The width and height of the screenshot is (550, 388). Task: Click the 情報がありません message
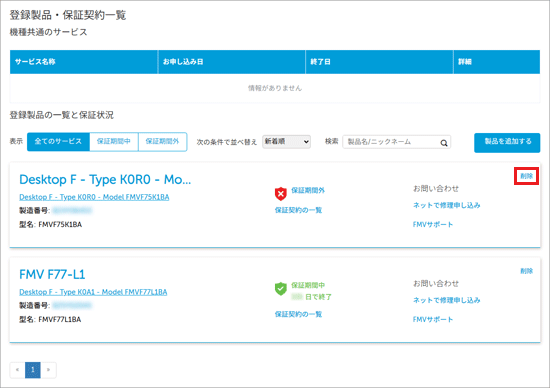(275, 88)
